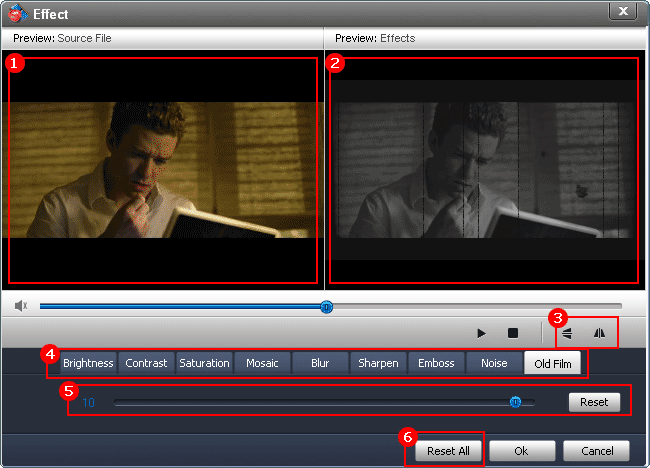Select the Old Film tab
The image size is (650, 468).
pos(553,363)
